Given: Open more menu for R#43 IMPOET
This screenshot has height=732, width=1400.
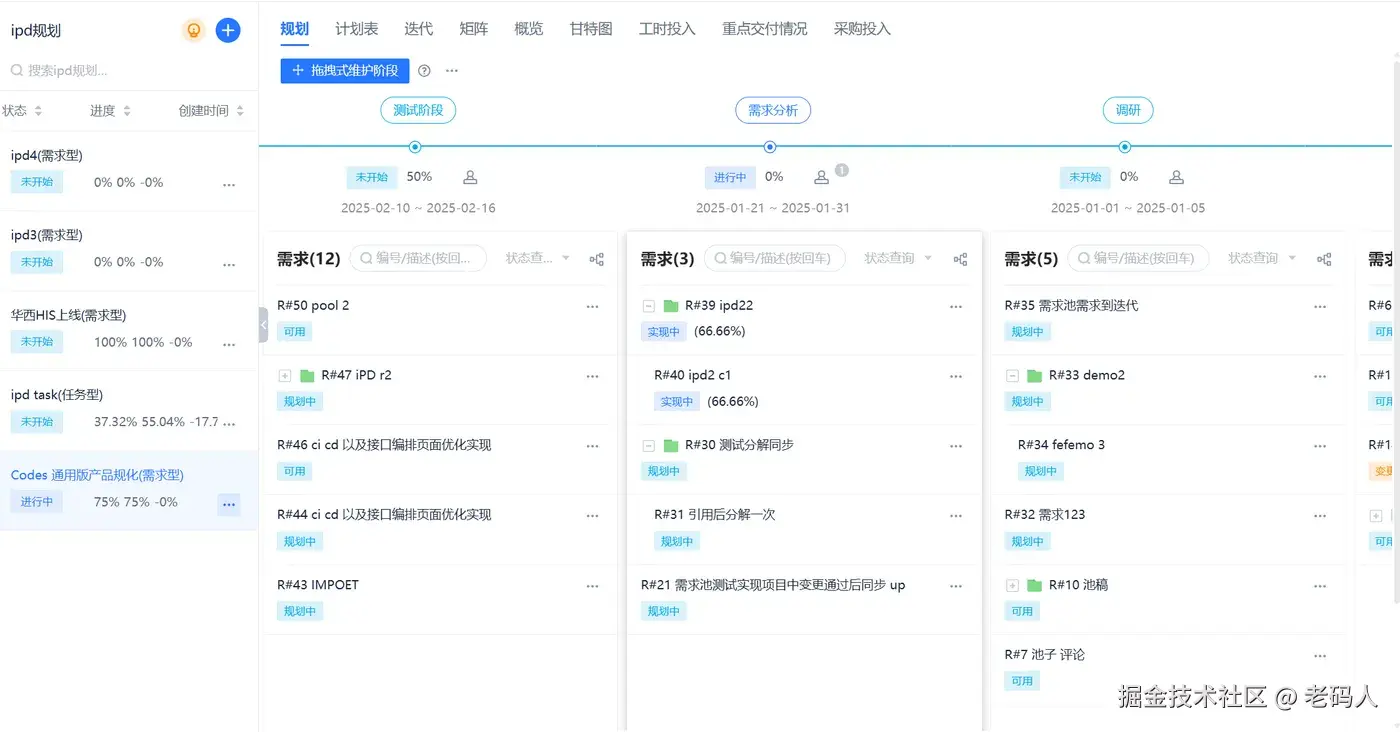Looking at the screenshot, I should [593, 586].
